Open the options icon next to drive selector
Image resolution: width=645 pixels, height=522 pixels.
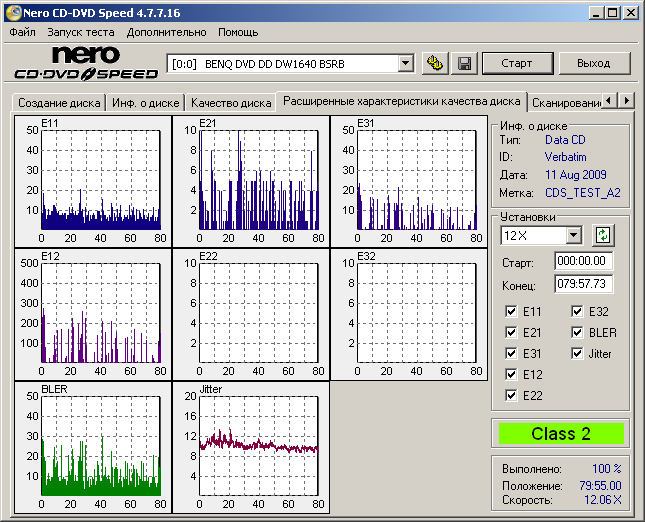434,63
